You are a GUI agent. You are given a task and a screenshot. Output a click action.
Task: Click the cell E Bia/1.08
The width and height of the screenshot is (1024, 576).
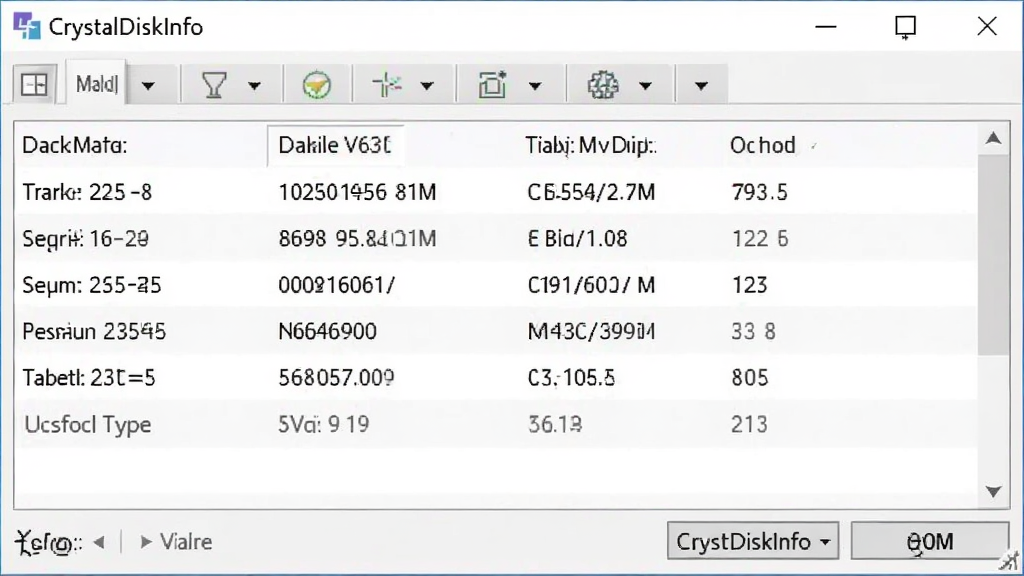pyautogui.click(x=577, y=238)
